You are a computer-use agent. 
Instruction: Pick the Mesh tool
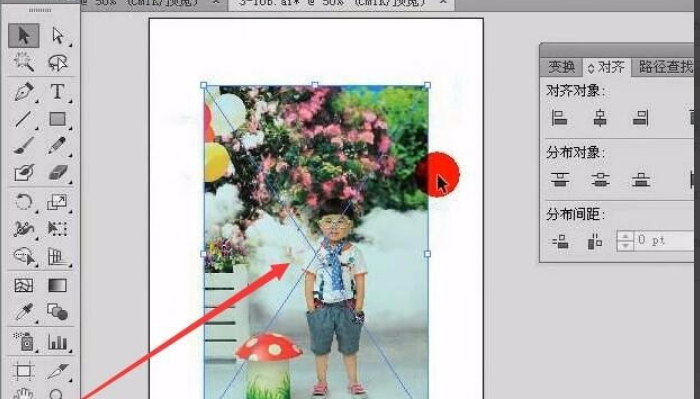tap(24, 285)
